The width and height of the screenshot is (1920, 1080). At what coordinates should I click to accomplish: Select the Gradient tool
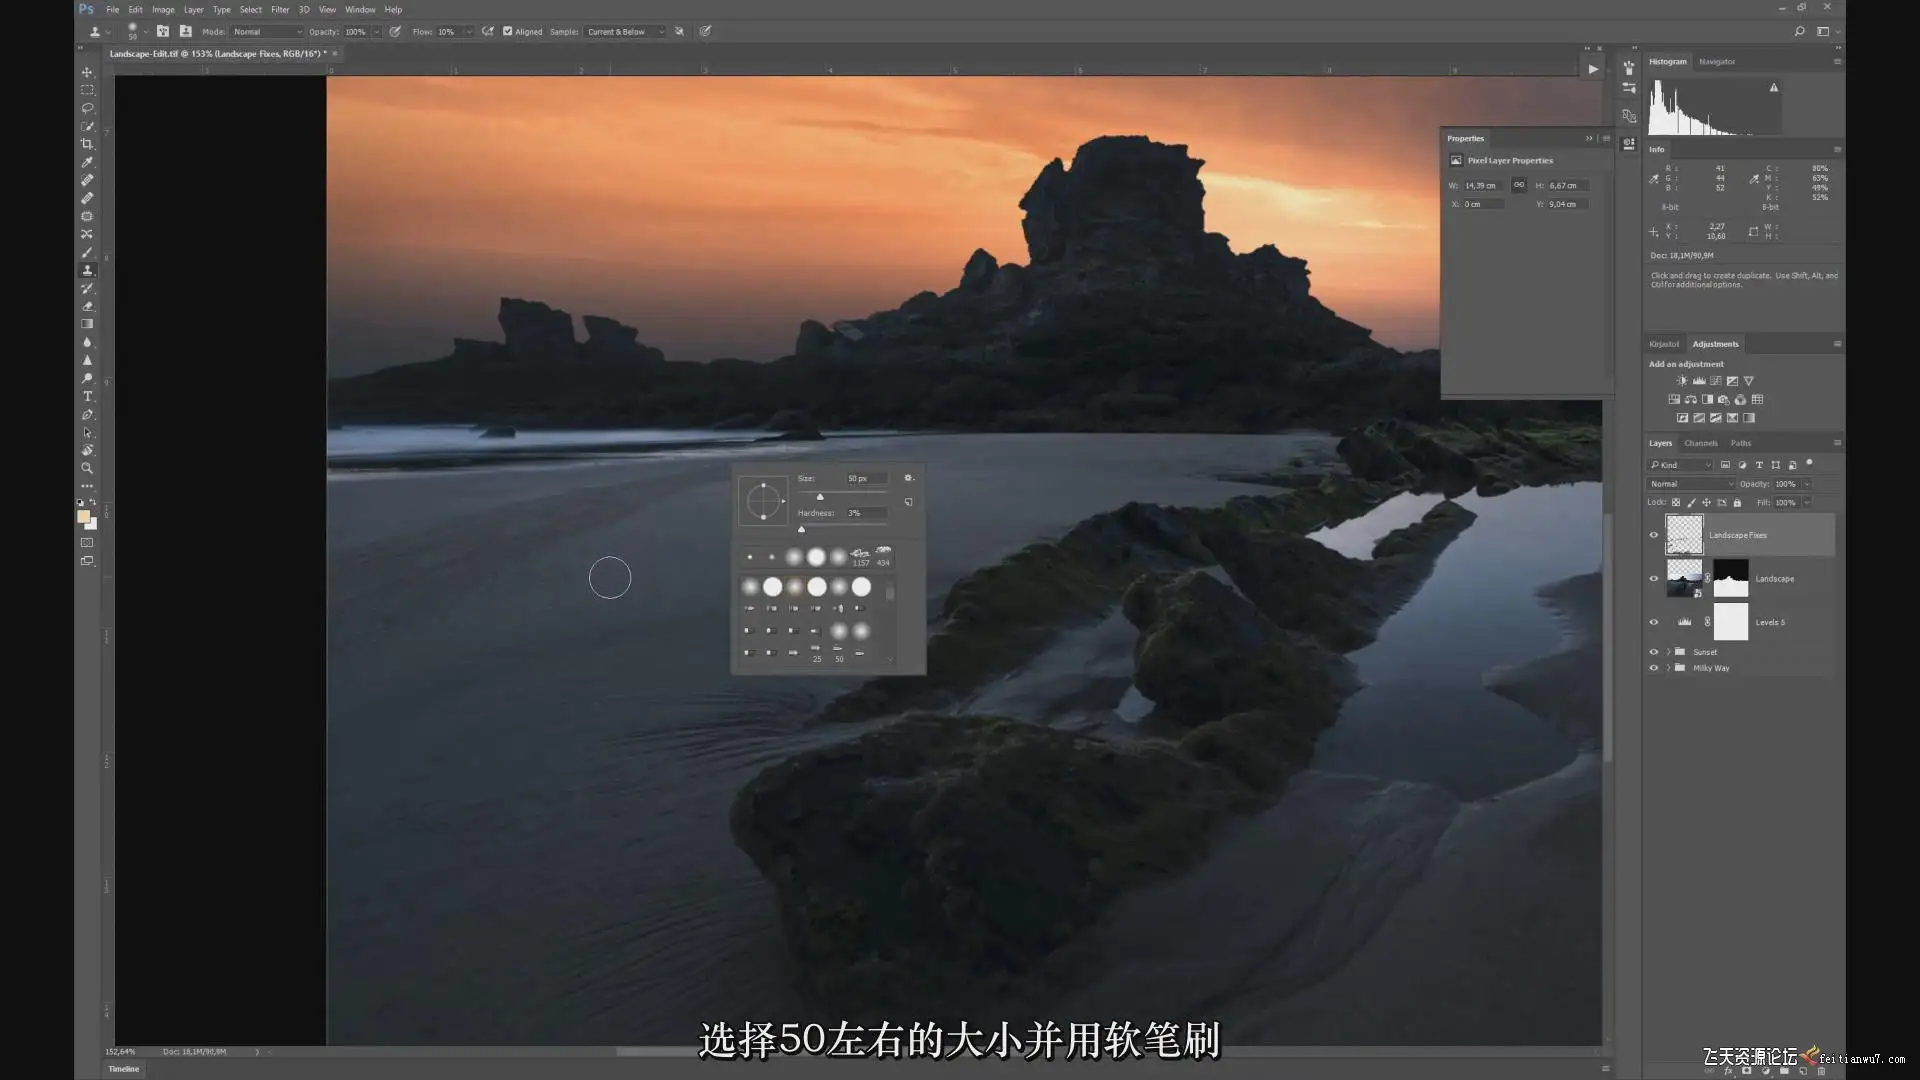(x=87, y=324)
